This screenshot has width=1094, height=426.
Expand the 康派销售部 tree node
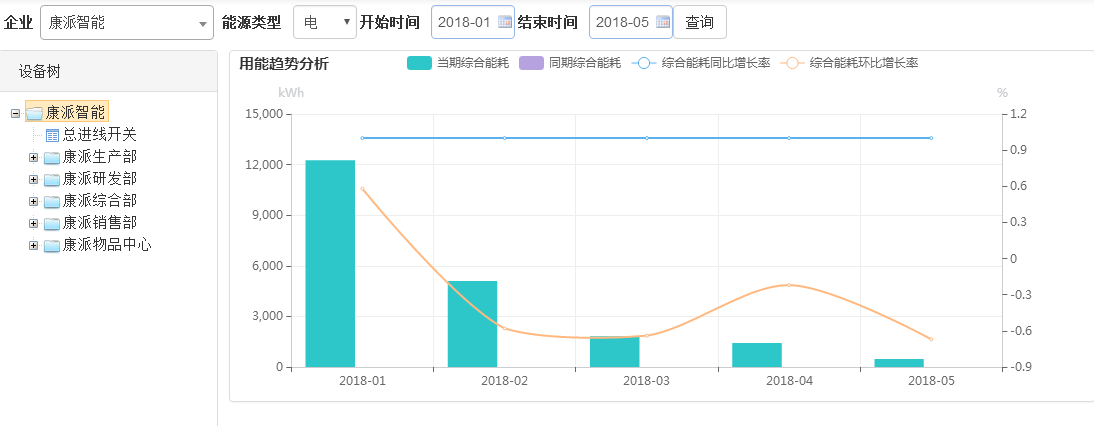(33, 223)
